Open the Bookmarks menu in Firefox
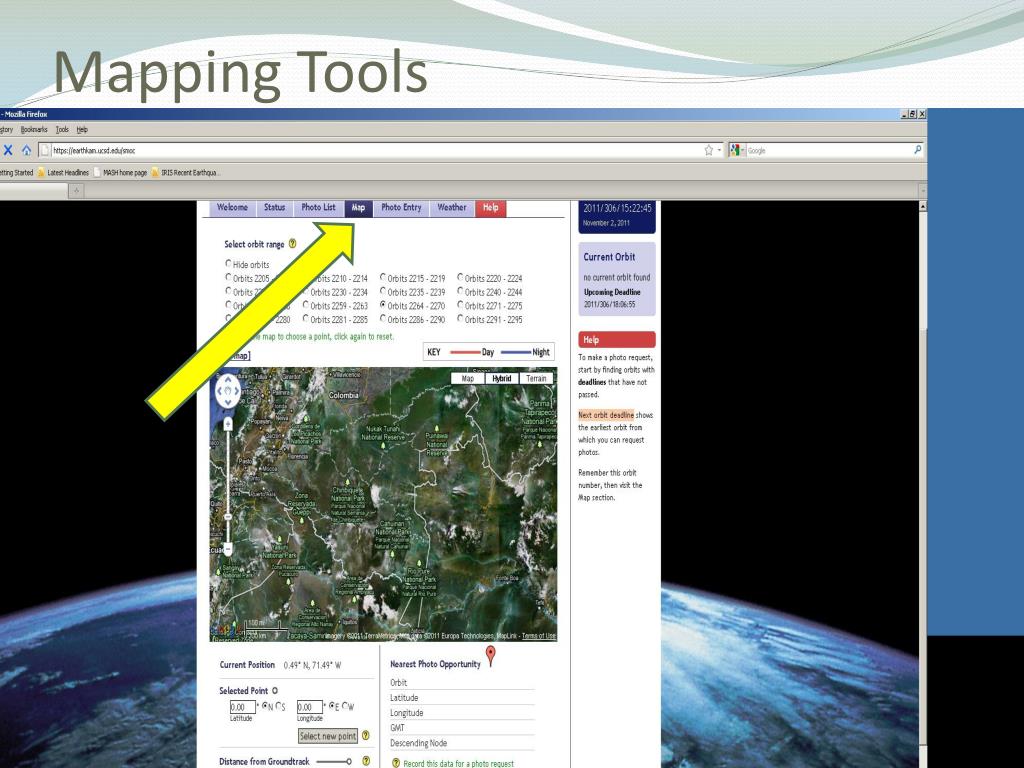The width and height of the screenshot is (1024, 768). 34,129
